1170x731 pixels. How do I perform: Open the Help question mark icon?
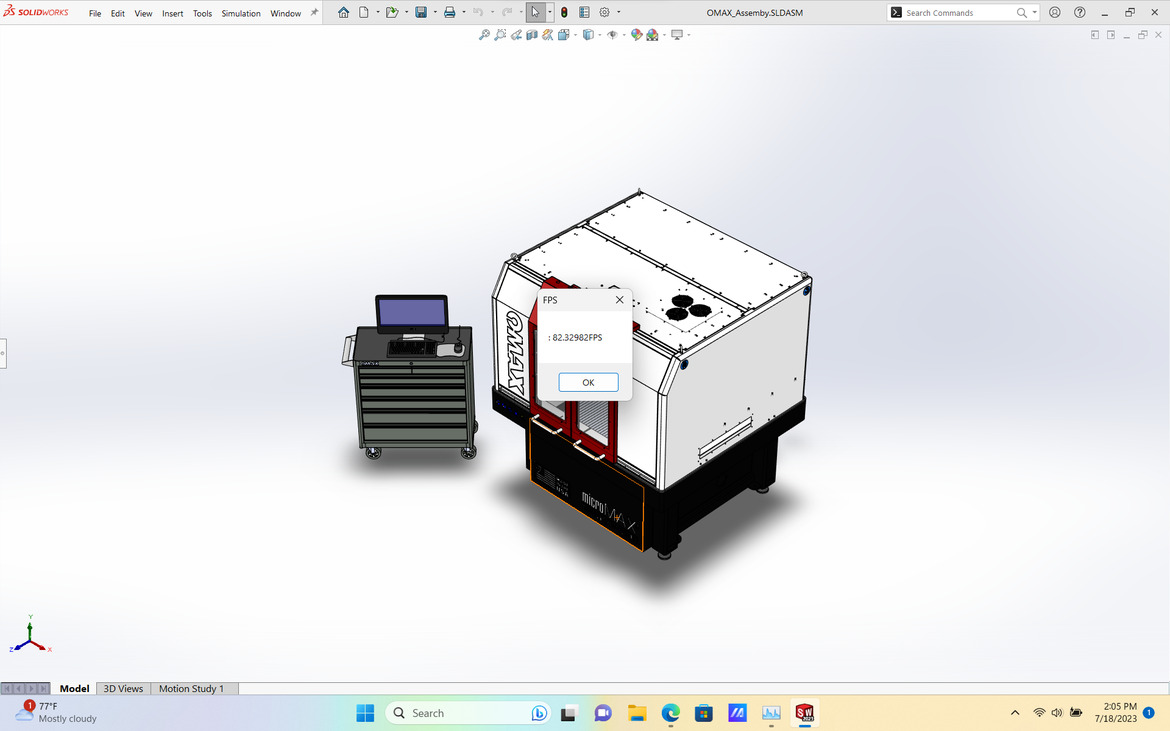coord(1080,12)
